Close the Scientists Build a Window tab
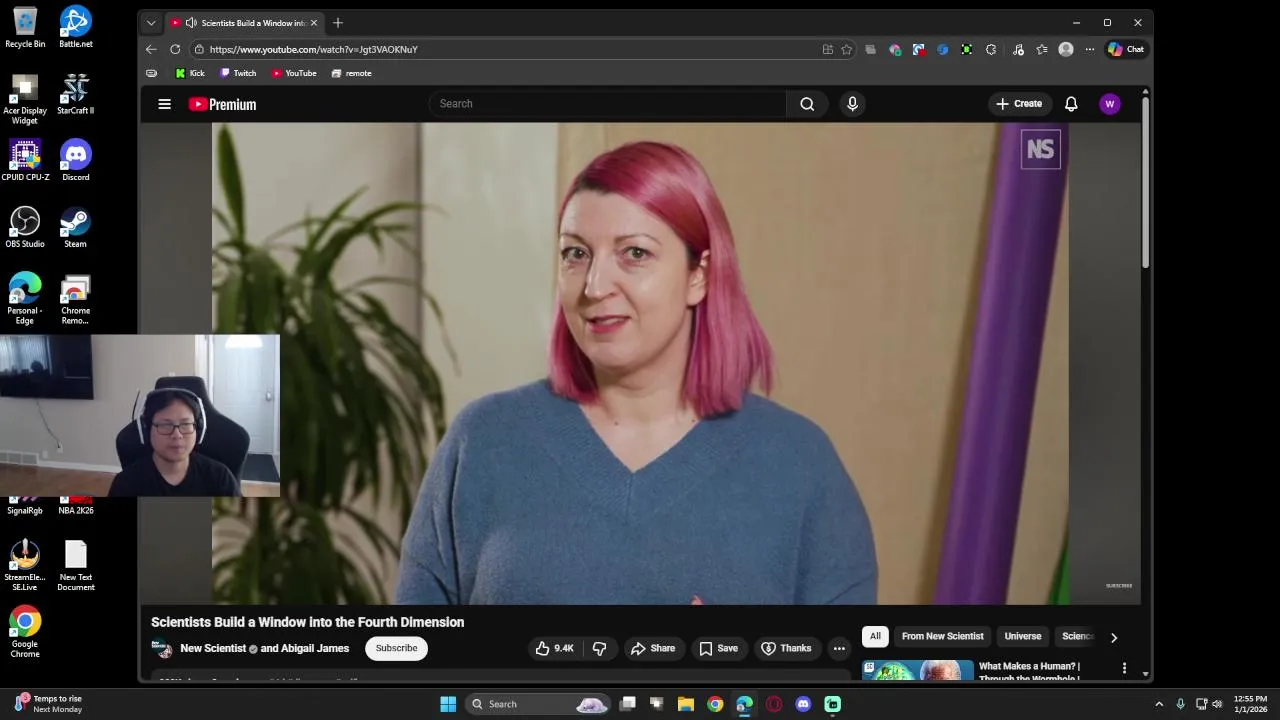The width and height of the screenshot is (1280, 720). [313, 23]
